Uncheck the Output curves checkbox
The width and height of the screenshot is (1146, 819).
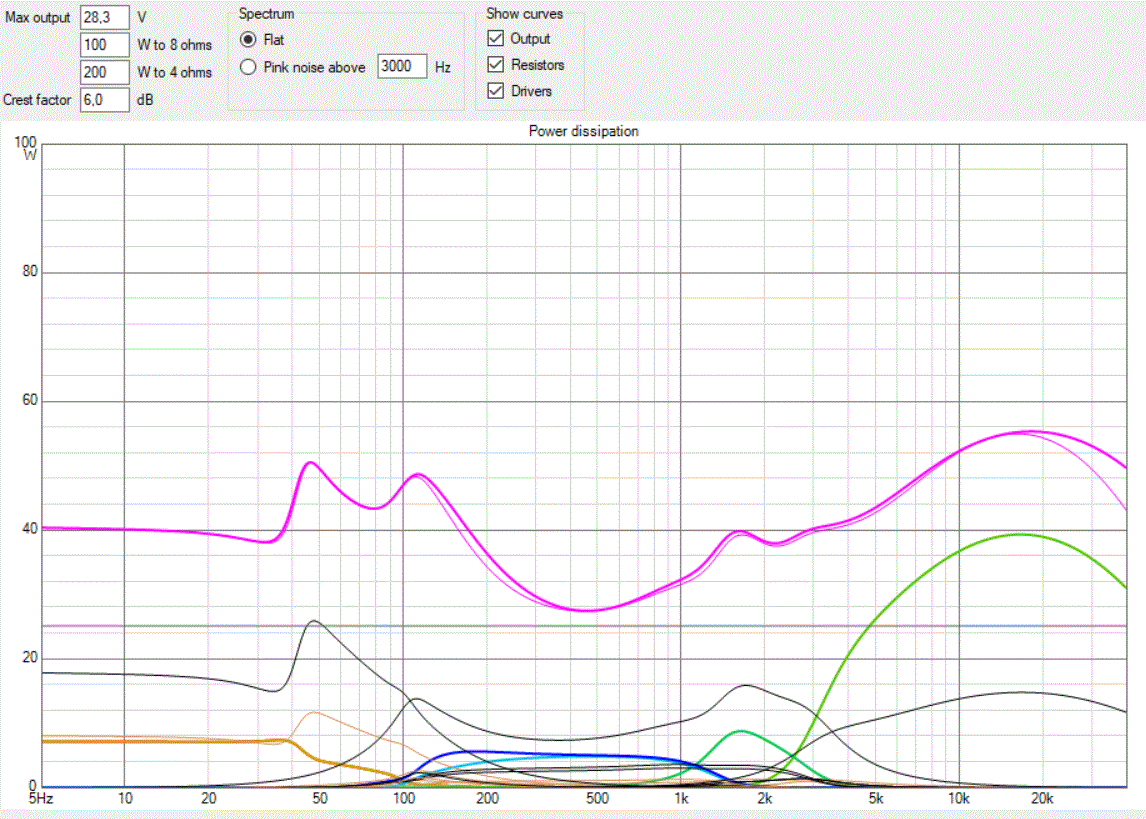pos(496,38)
